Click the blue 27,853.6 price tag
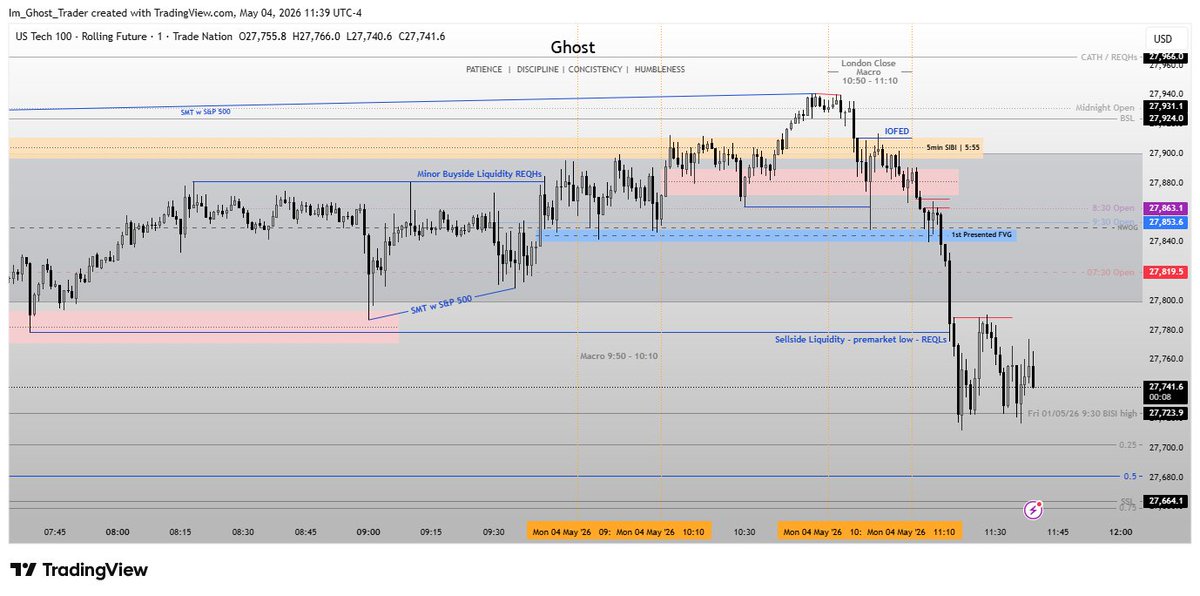Screen dimensions: 1200x596 point(1166,222)
